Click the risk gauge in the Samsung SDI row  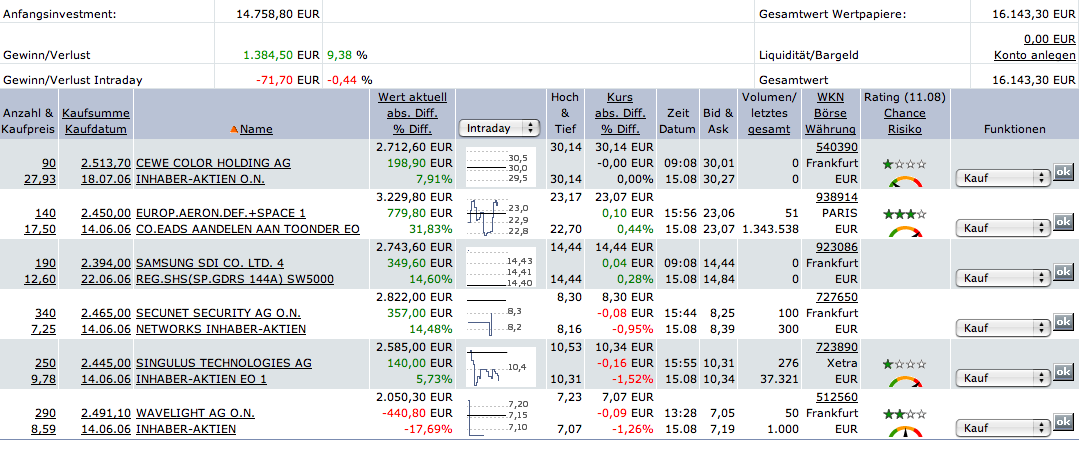tap(905, 282)
